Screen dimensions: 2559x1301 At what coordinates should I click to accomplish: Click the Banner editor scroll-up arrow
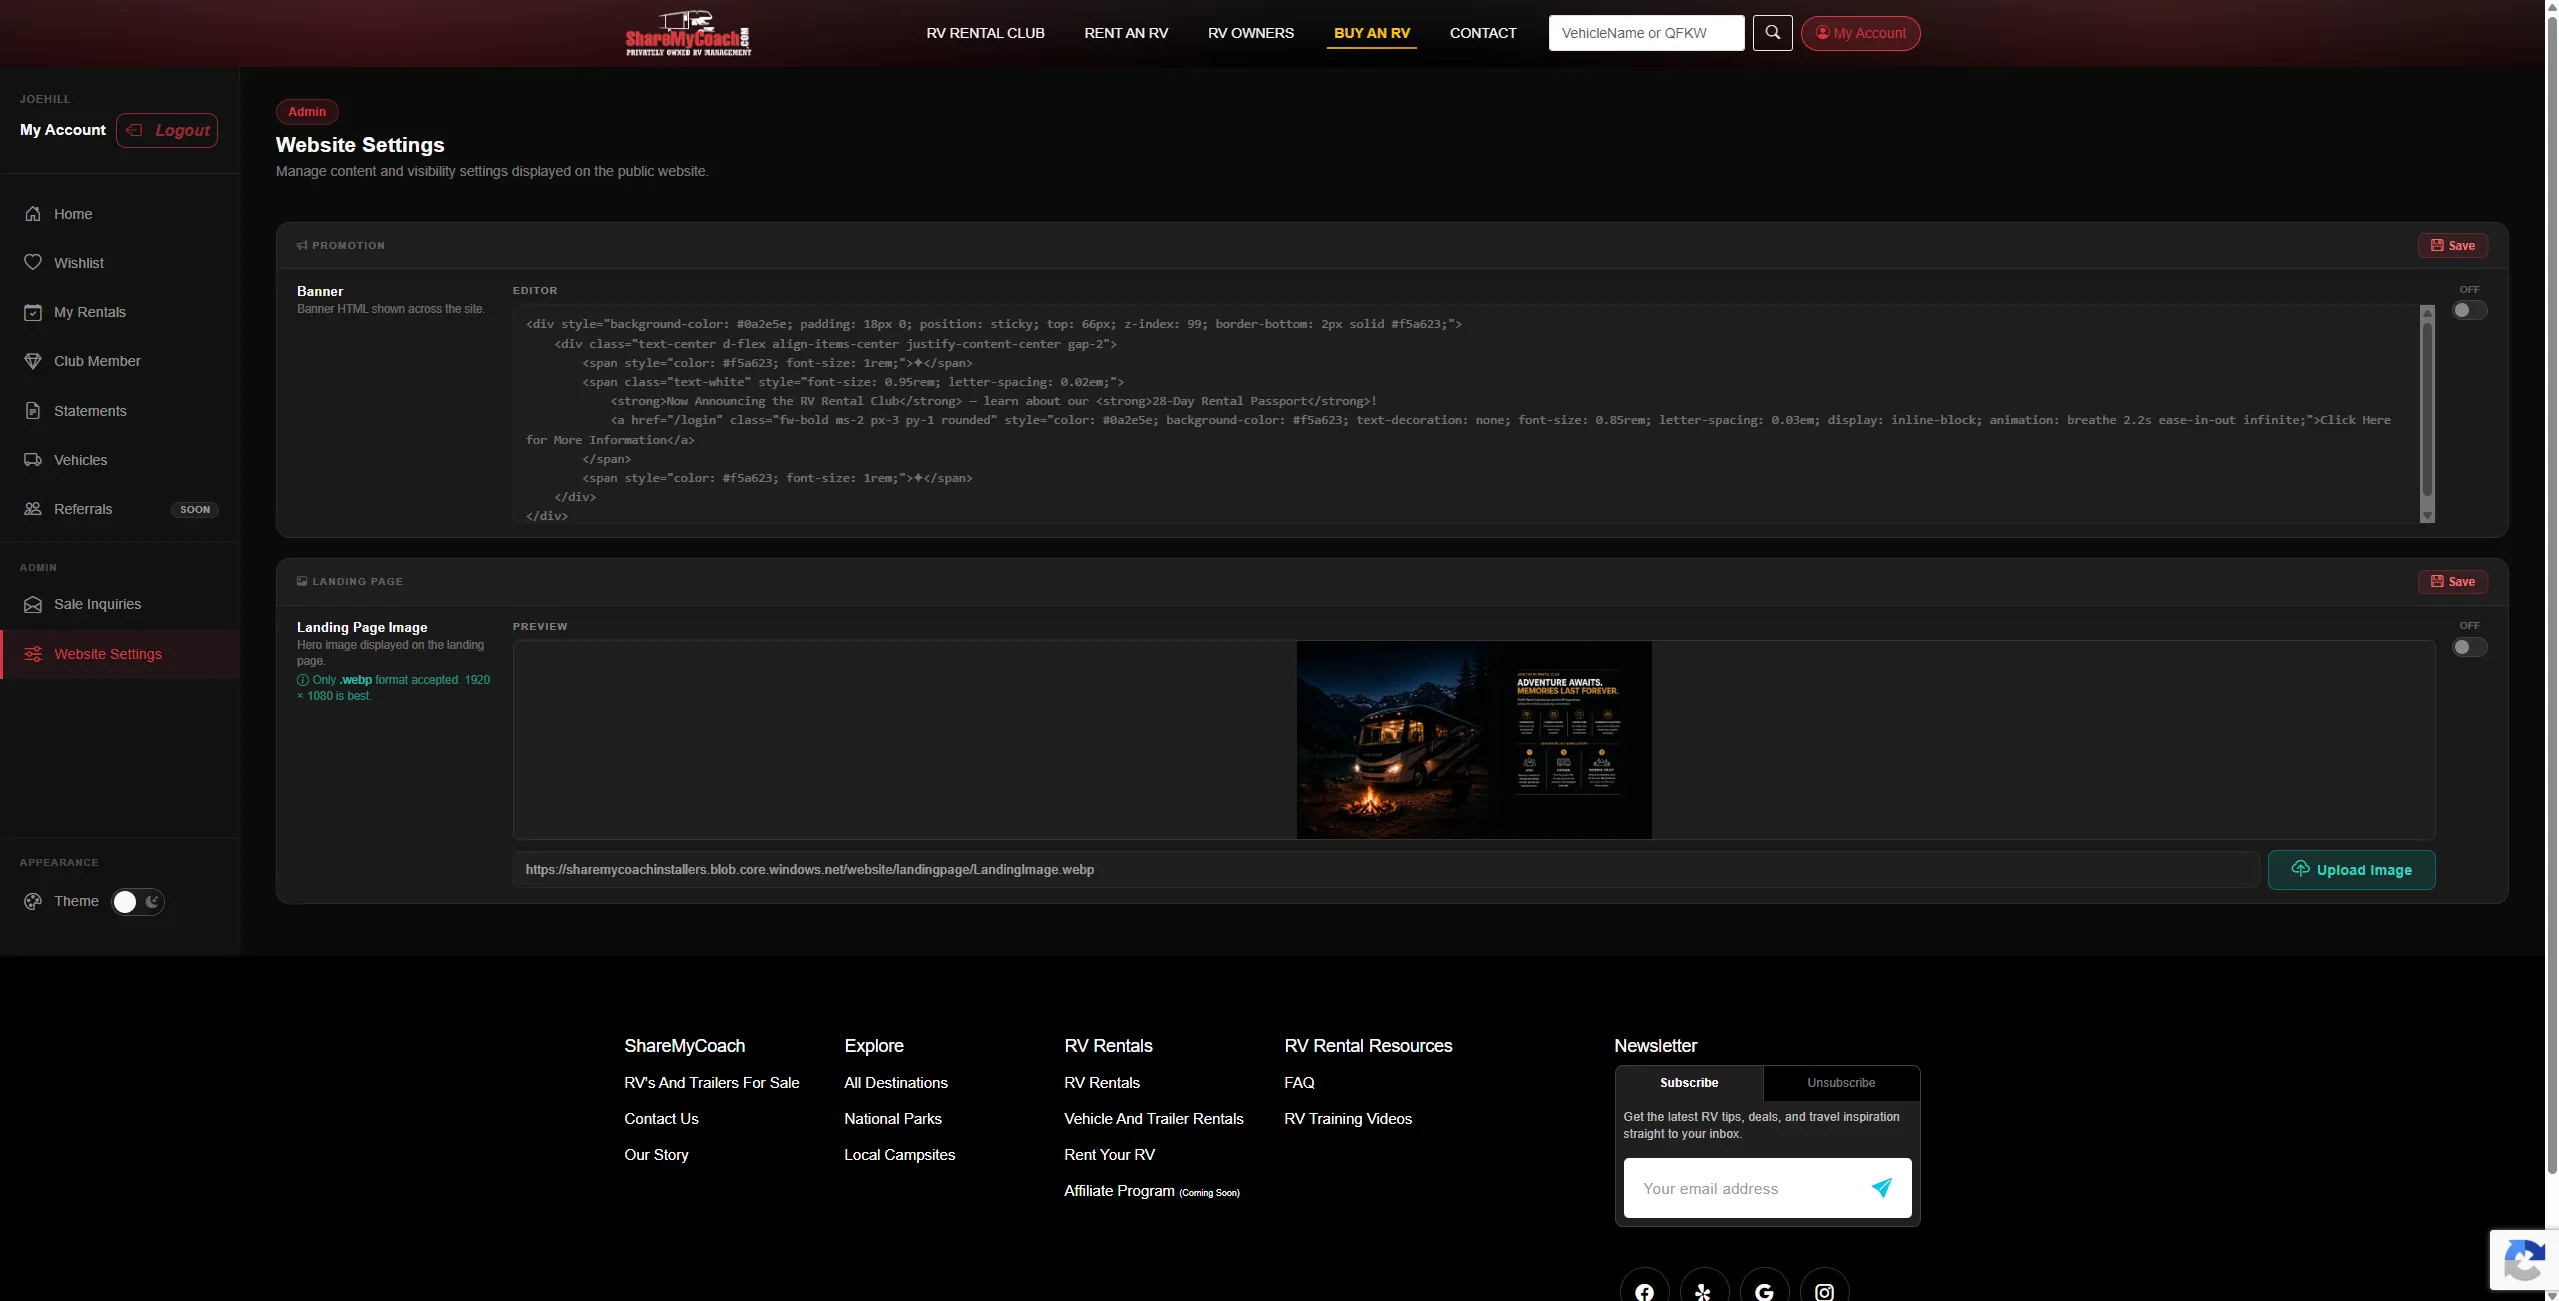click(2427, 312)
